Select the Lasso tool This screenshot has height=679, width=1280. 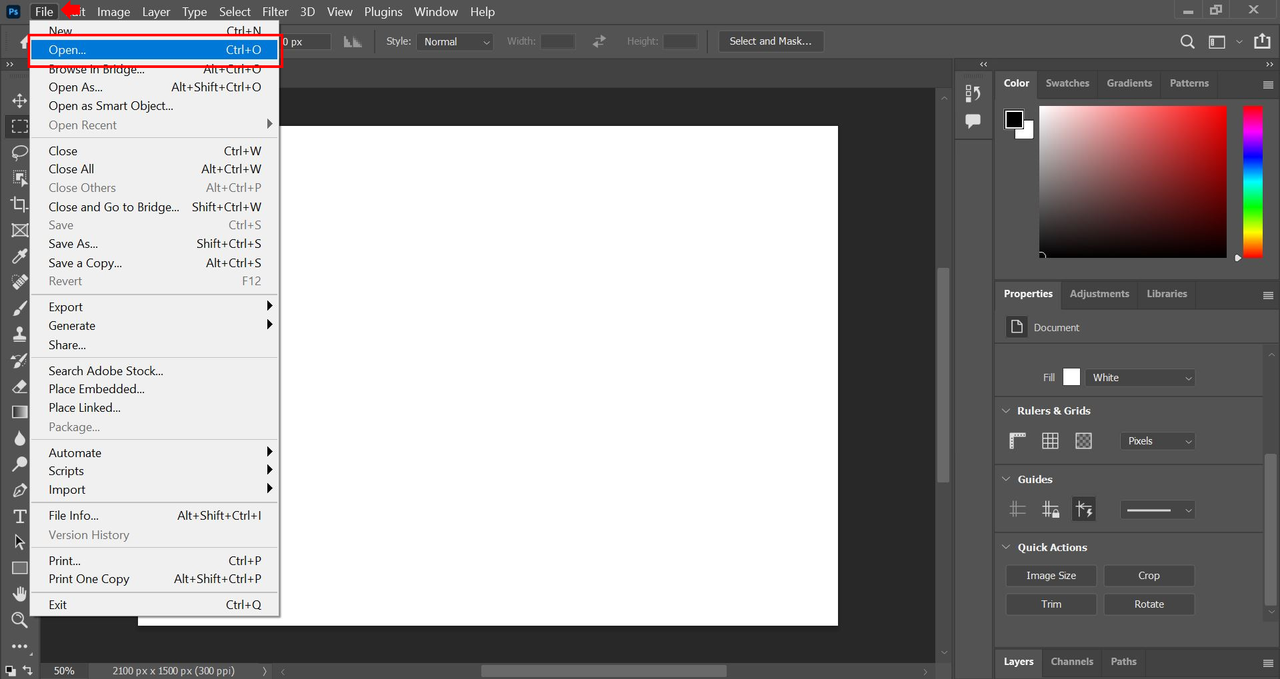coord(19,153)
